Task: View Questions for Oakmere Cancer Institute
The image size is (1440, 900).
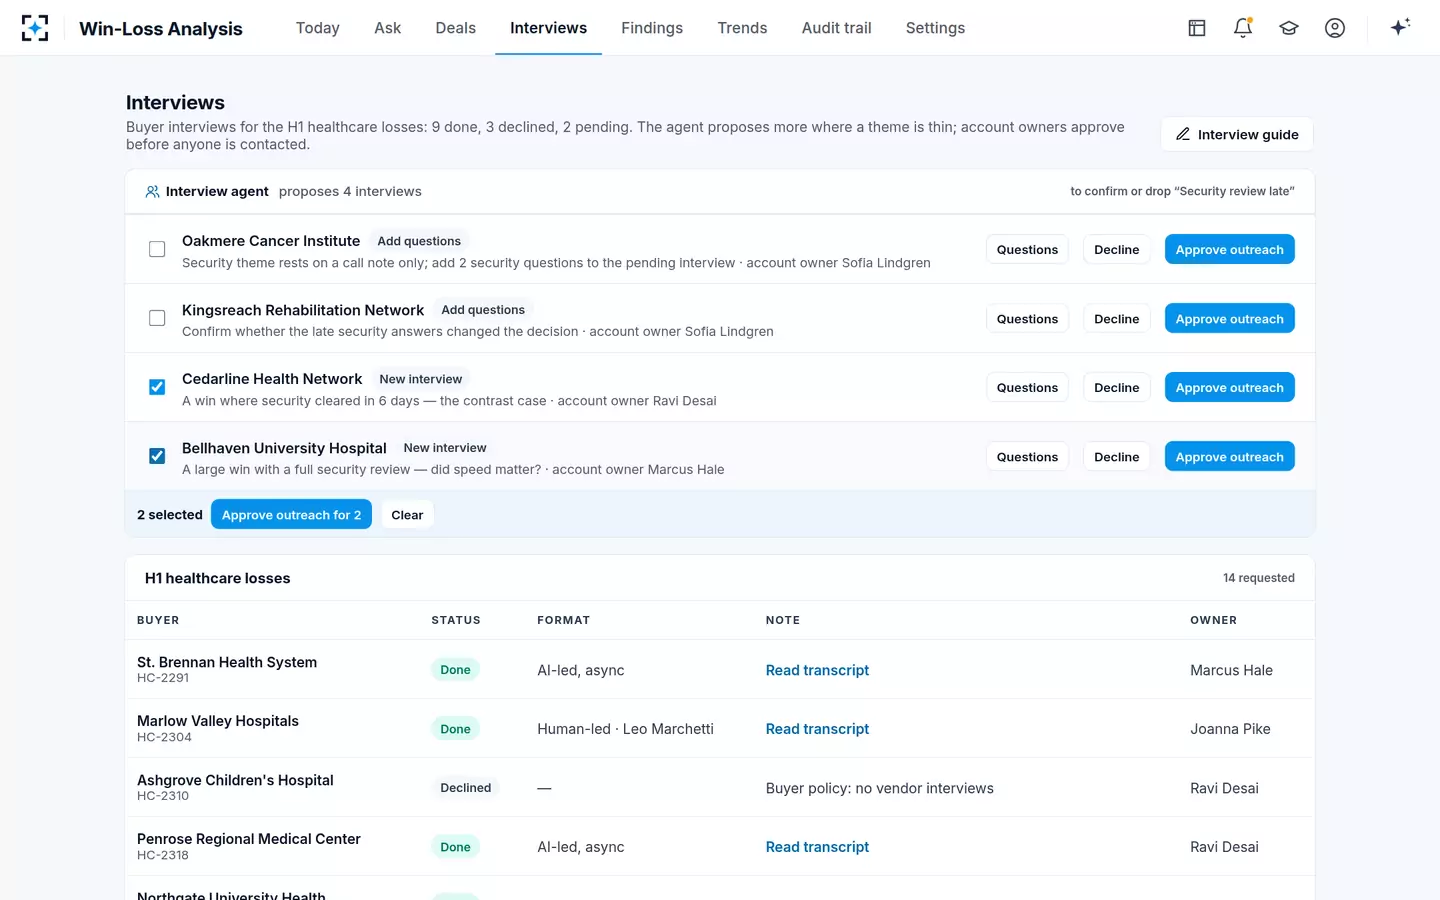Action: pyautogui.click(x=1027, y=249)
